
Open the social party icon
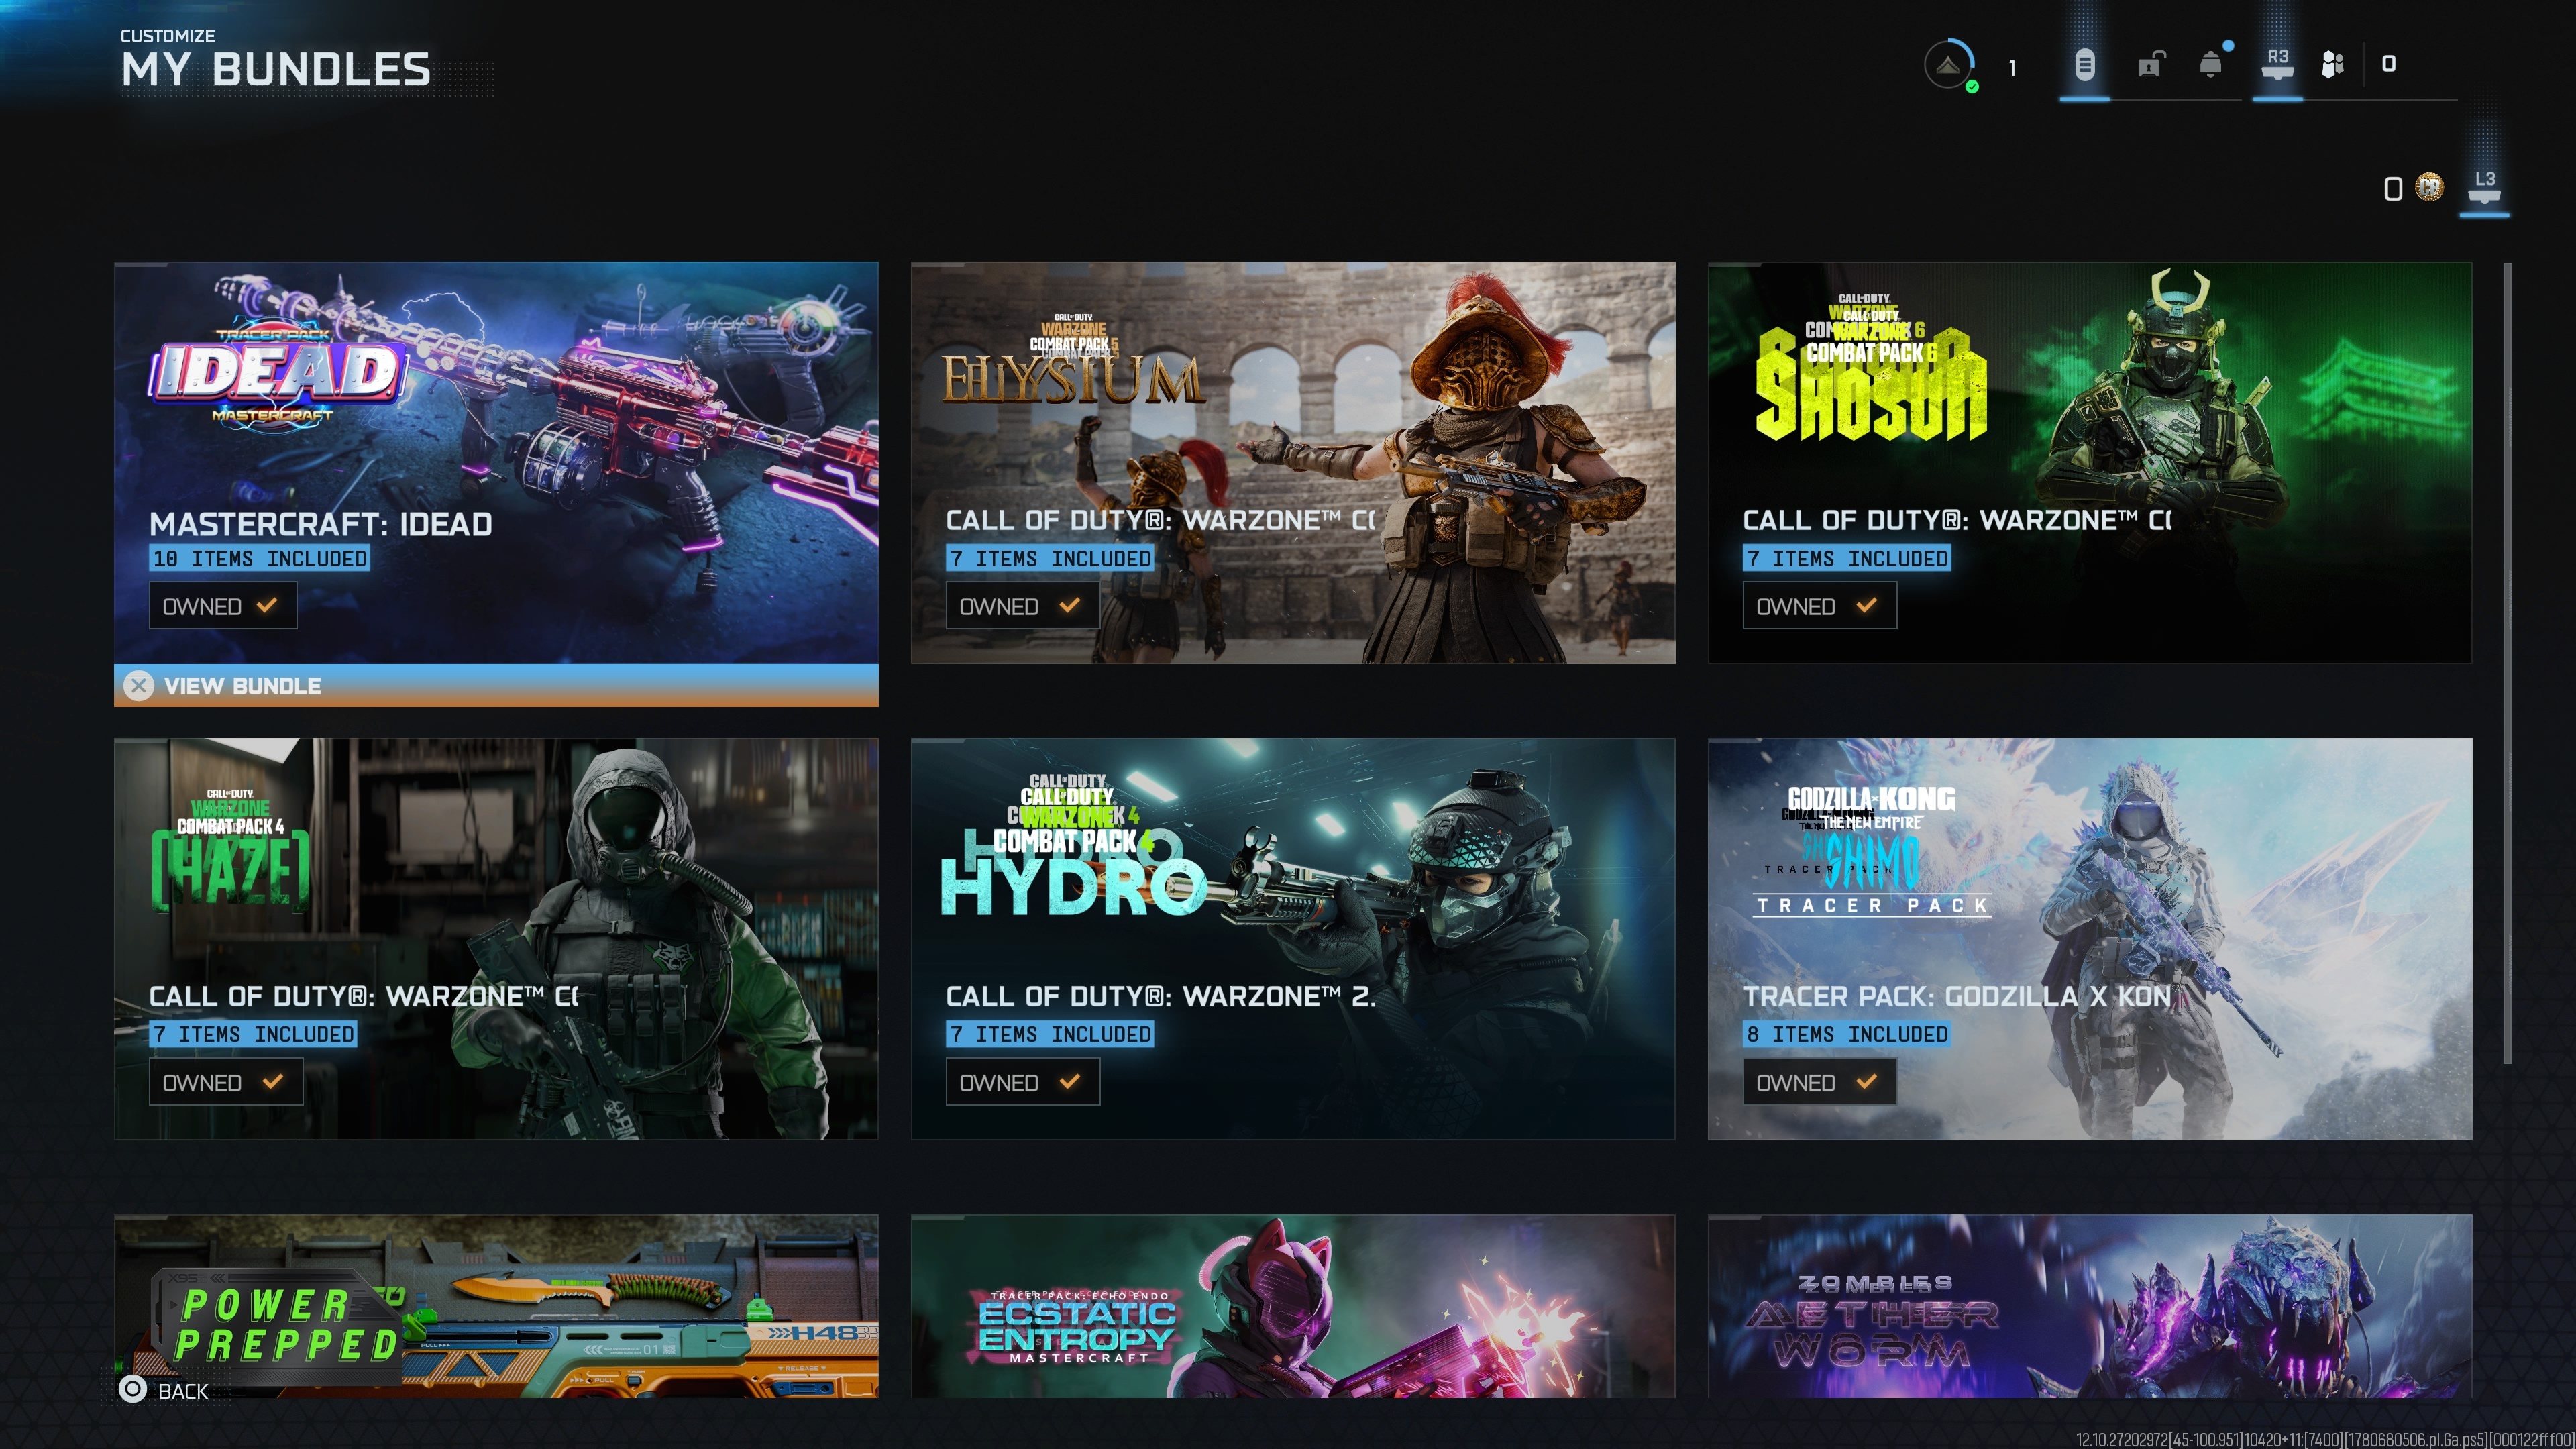coord(2332,65)
